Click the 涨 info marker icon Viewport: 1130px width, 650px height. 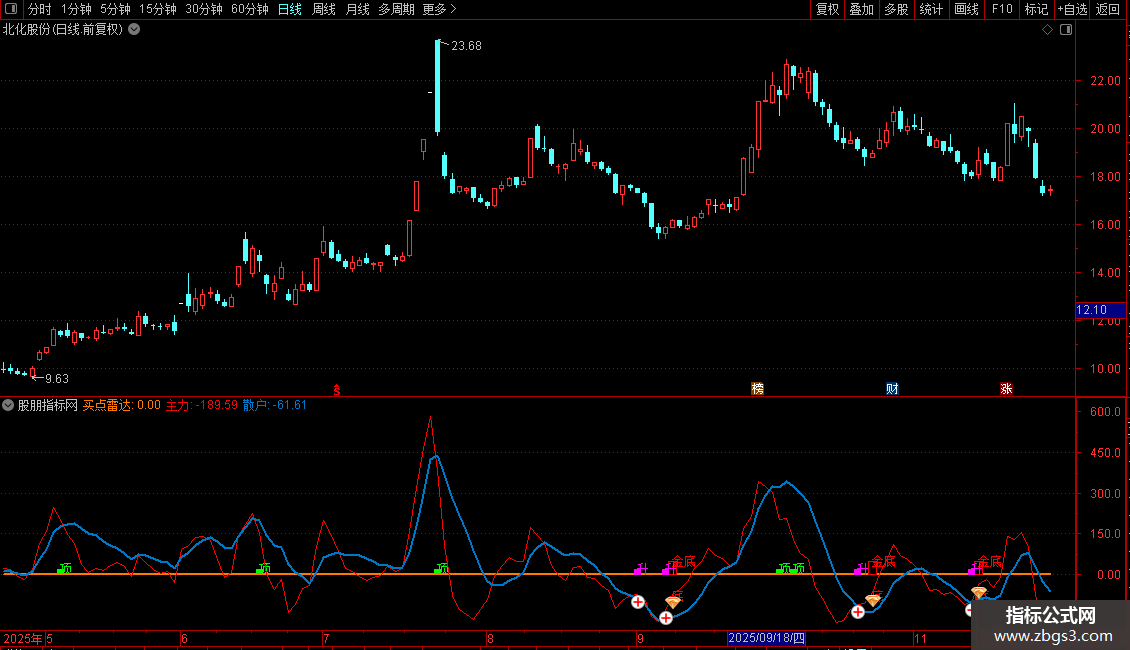[x=1006, y=388]
